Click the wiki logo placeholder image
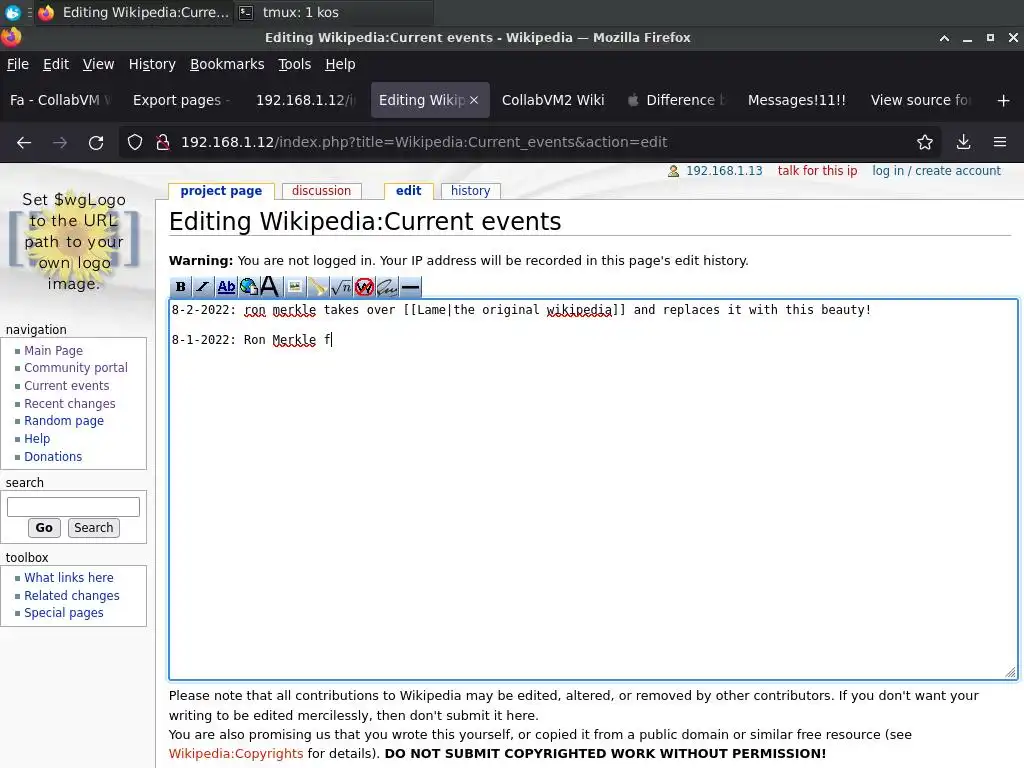The width and height of the screenshot is (1024, 768). pos(74,242)
